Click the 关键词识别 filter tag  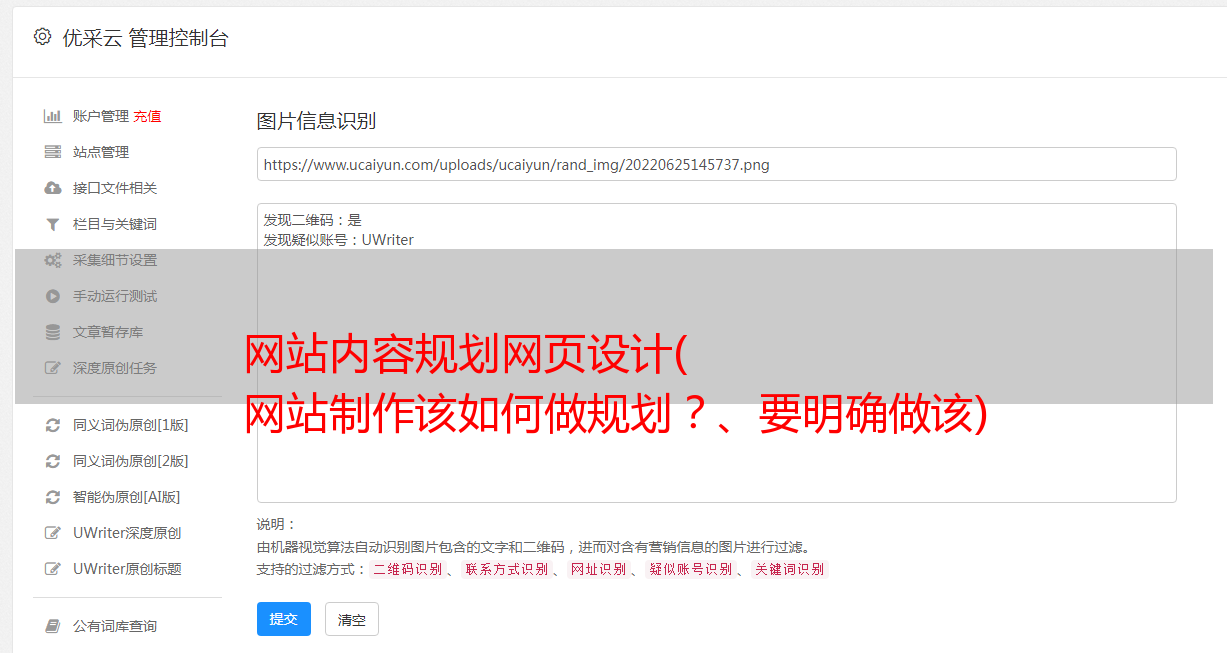pyautogui.click(x=790, y=569)
